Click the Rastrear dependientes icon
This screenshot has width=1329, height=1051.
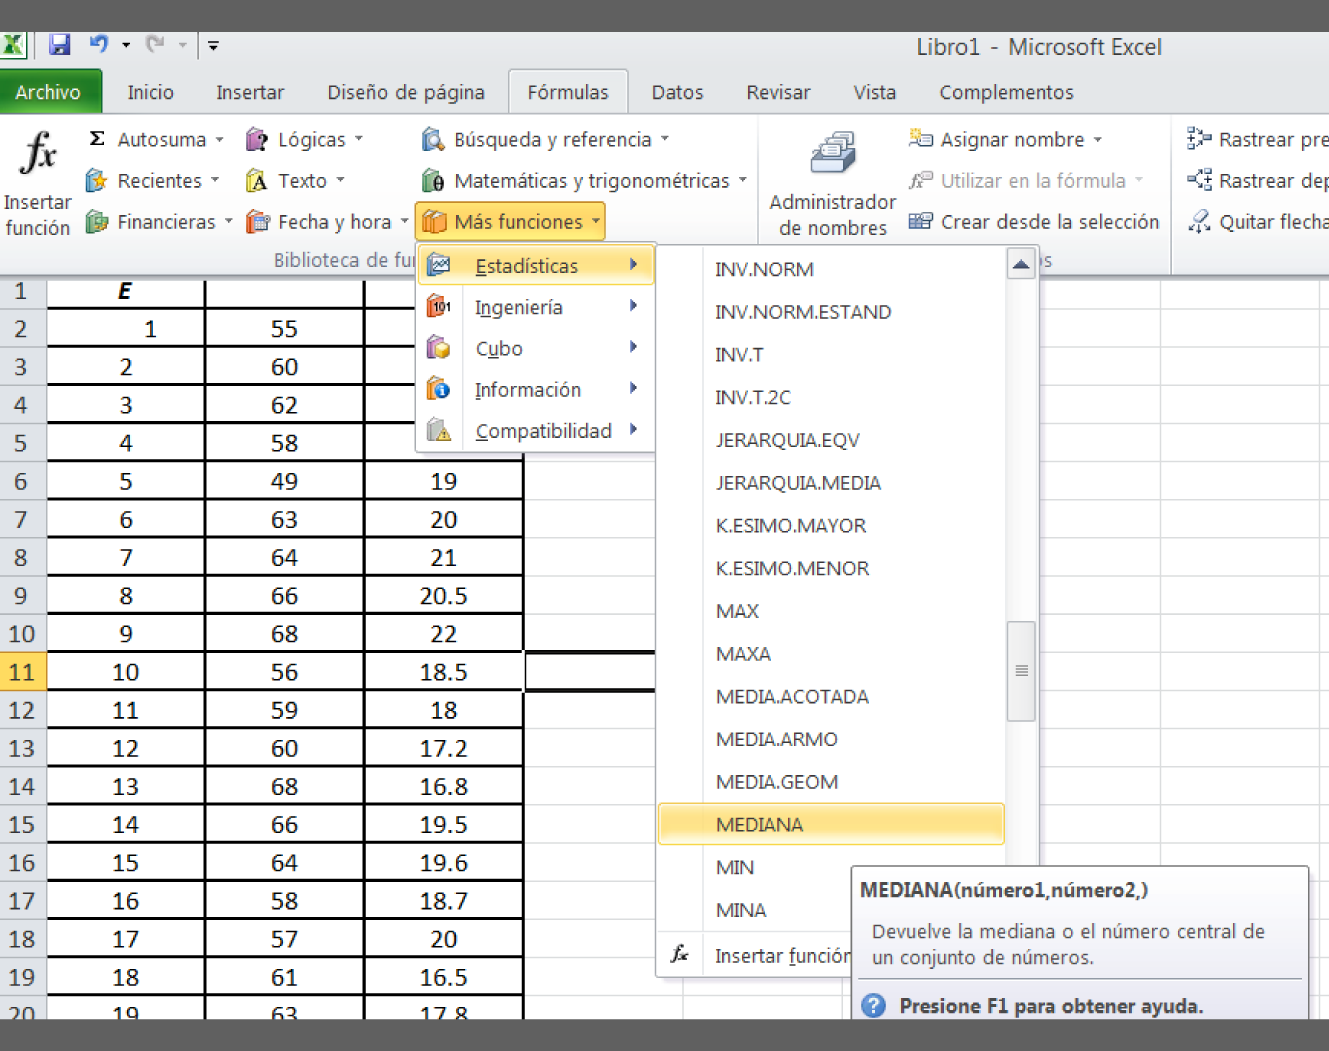[1199, 180]
